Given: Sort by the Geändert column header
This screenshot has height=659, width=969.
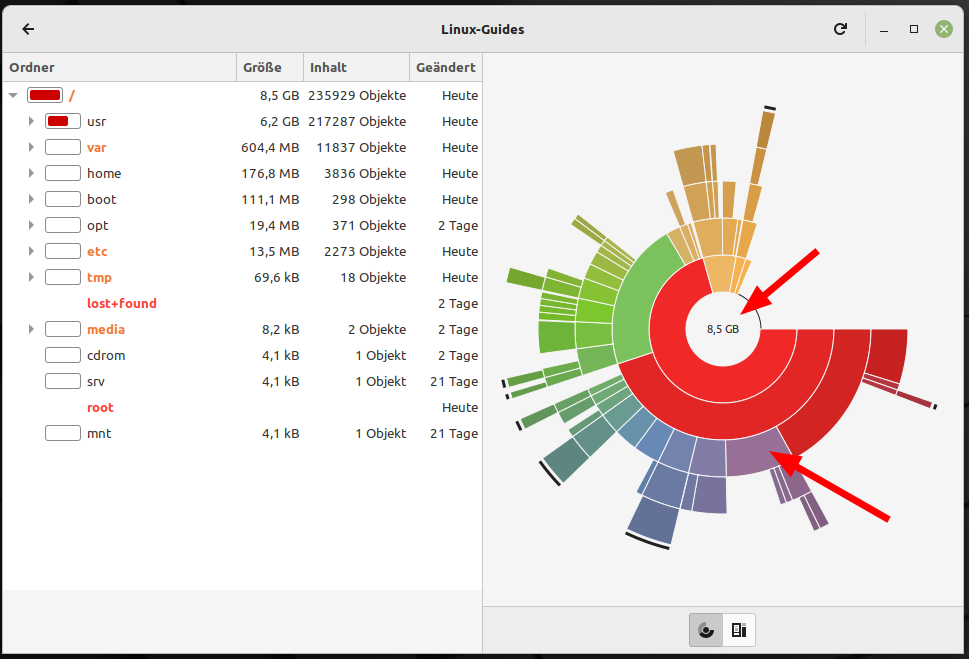Looking at the screenshot, I should coord(446,67).
